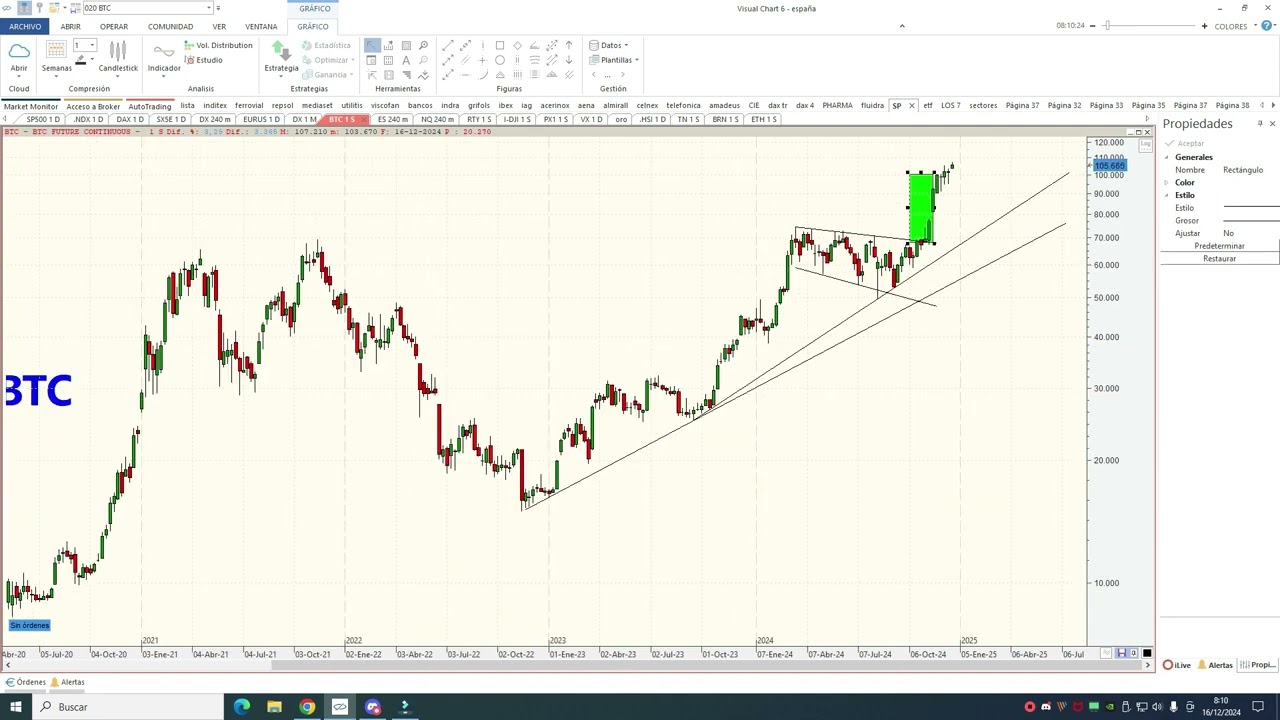Screen dimensions: 1280x720
Task: Open the iLive panel tab
Action: pyautogui.click(x=1177, y=665)
